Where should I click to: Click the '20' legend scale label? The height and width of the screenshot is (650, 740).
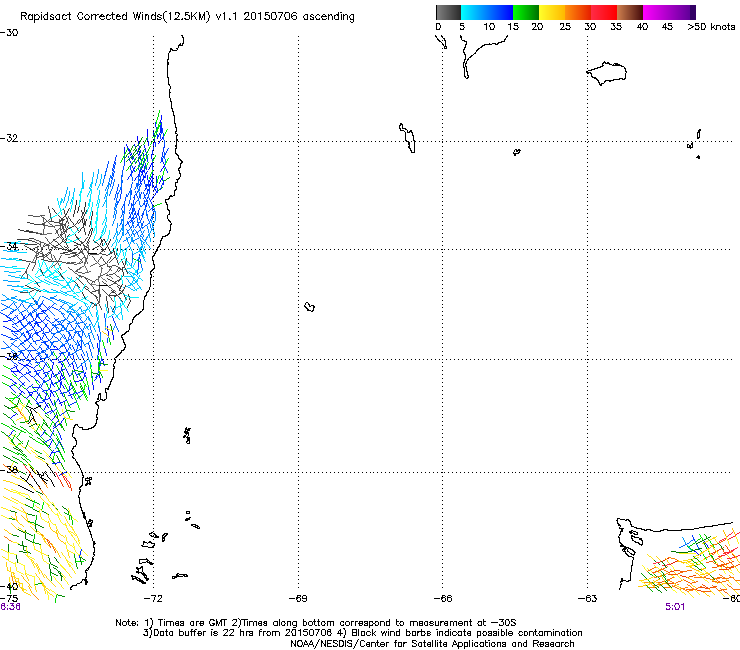pyautogui.click(x=537, y=27)
